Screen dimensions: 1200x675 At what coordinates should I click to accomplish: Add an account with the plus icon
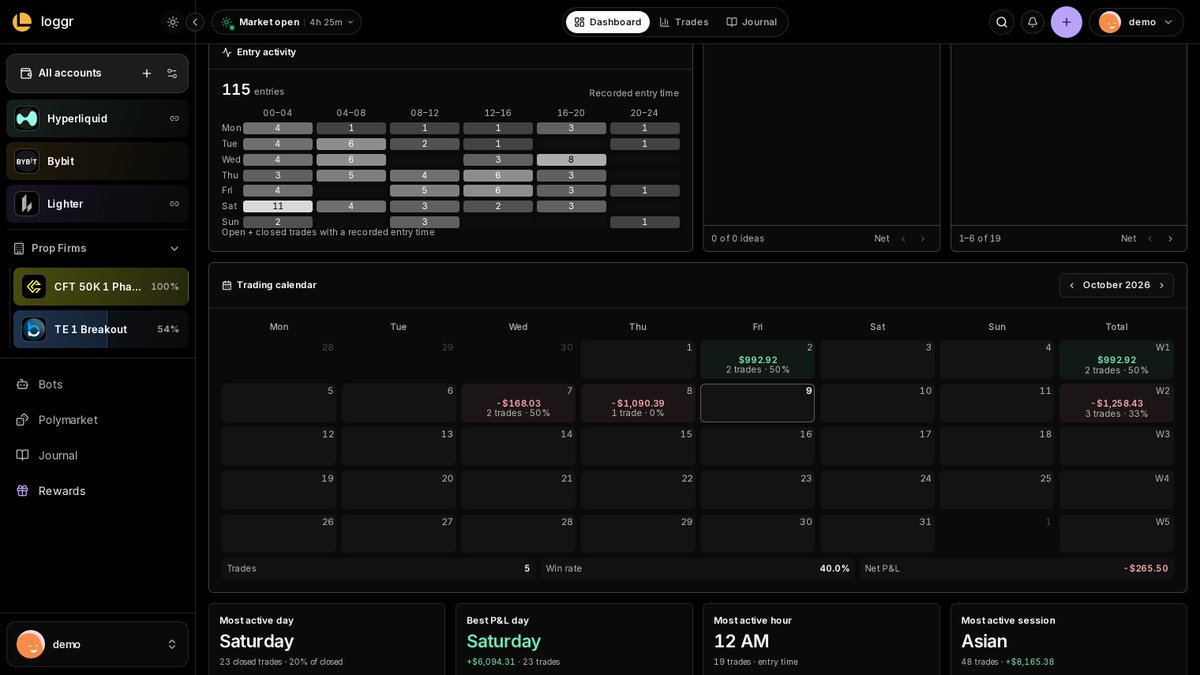pos(147,73)
